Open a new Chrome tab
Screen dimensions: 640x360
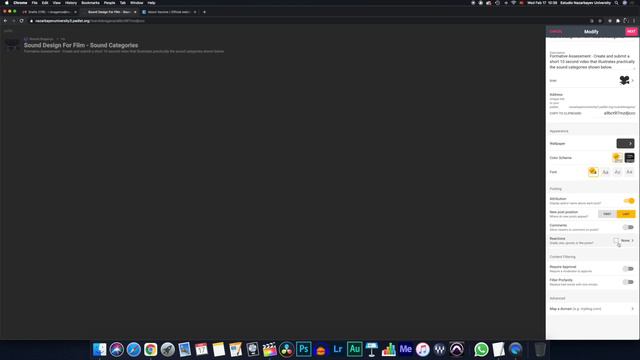coord(204,12)
